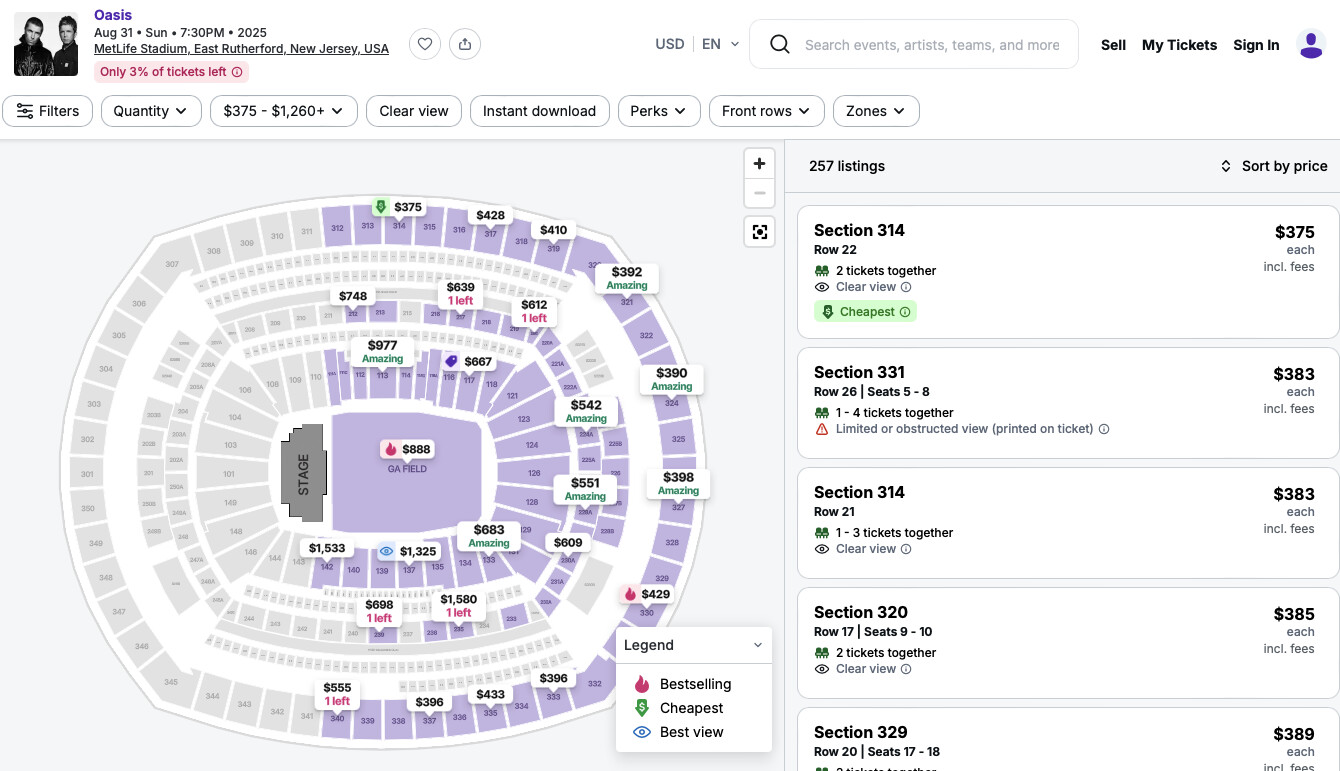Viewport: 1340px width, 771px height.
Task: Zoom in on the stadium map
Action: (760, 164)
